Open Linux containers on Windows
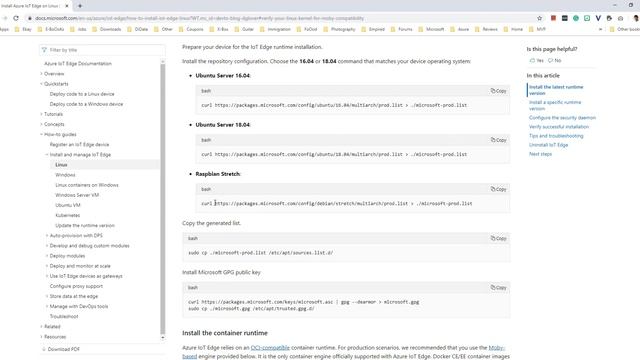This screenshot has width=640, height=360. click(87, 185)
